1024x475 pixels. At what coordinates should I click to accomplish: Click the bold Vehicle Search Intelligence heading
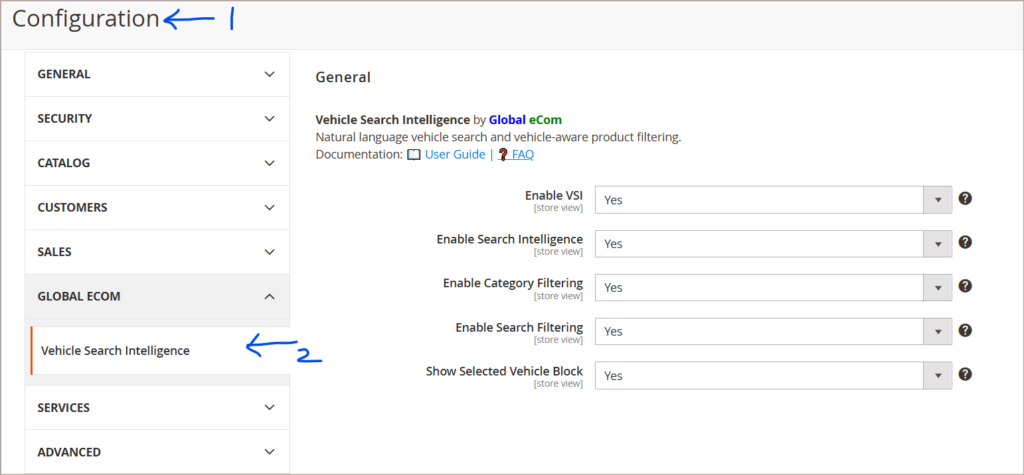coord(392,120)
